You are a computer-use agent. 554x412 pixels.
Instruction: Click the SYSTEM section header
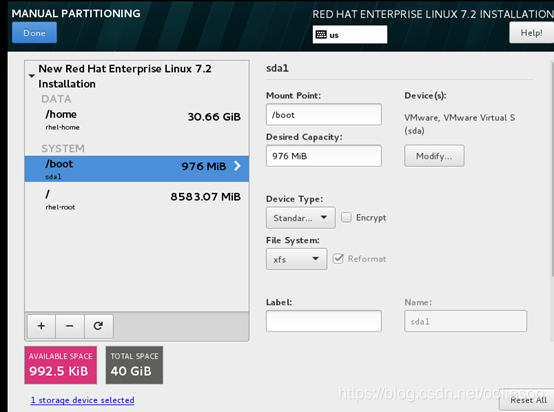click(x=63, y=148)
